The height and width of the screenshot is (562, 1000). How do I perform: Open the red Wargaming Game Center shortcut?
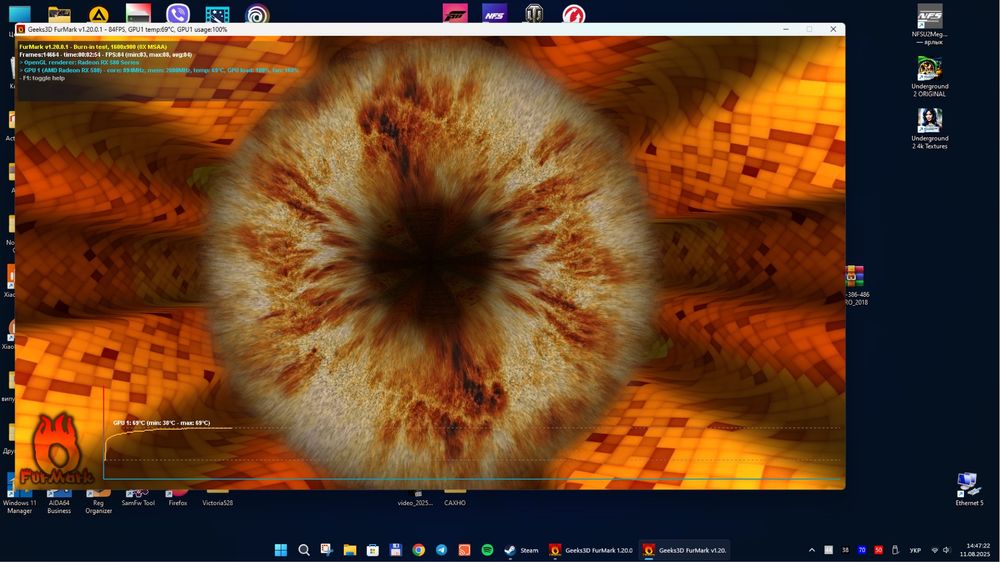tap(573, 14)
